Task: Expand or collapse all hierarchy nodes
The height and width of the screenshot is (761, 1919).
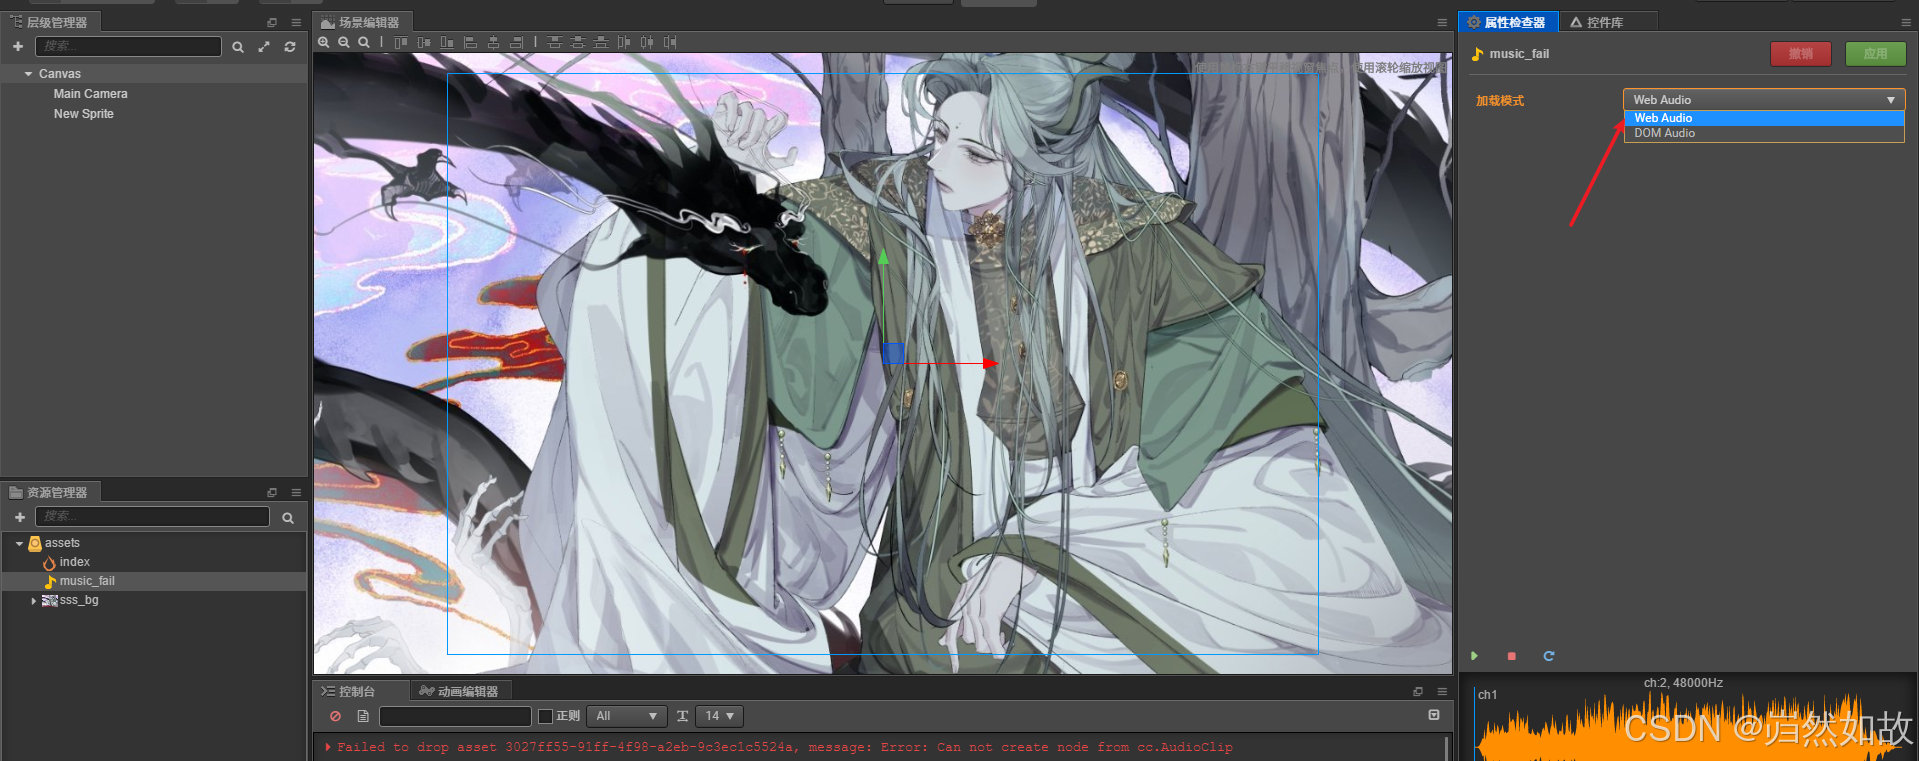Action: point(264,47)
